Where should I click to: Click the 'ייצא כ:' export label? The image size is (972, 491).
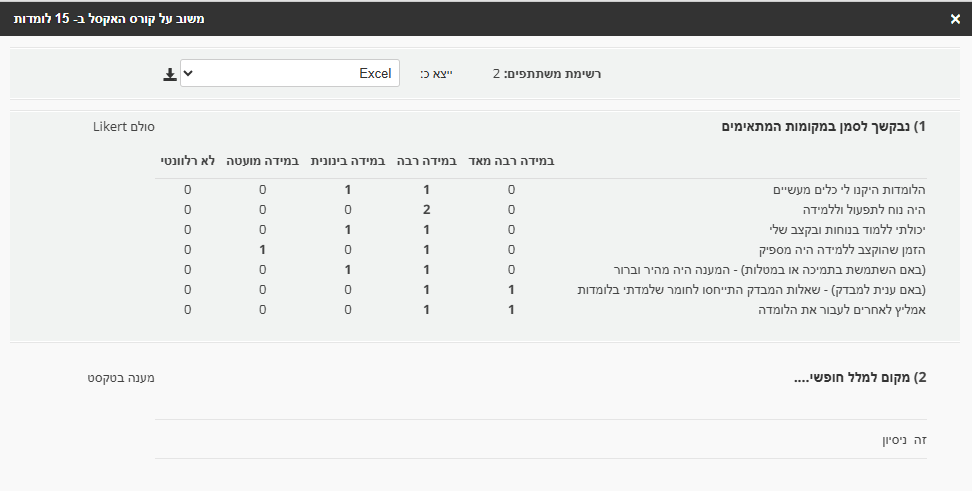point(435,74)
